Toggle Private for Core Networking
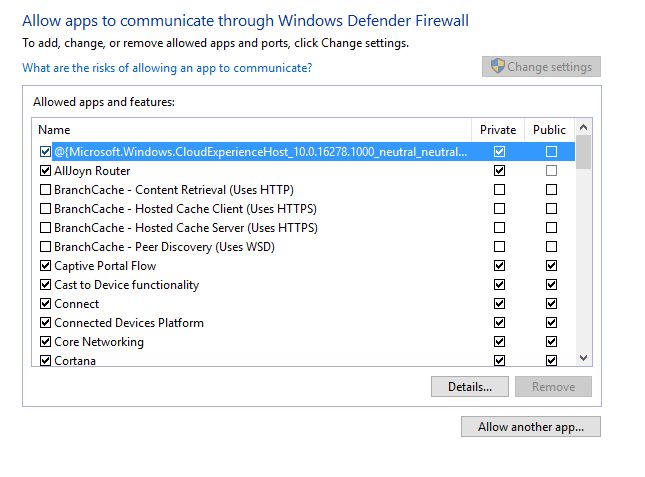 pyautogui.click(x=499, y=341)
